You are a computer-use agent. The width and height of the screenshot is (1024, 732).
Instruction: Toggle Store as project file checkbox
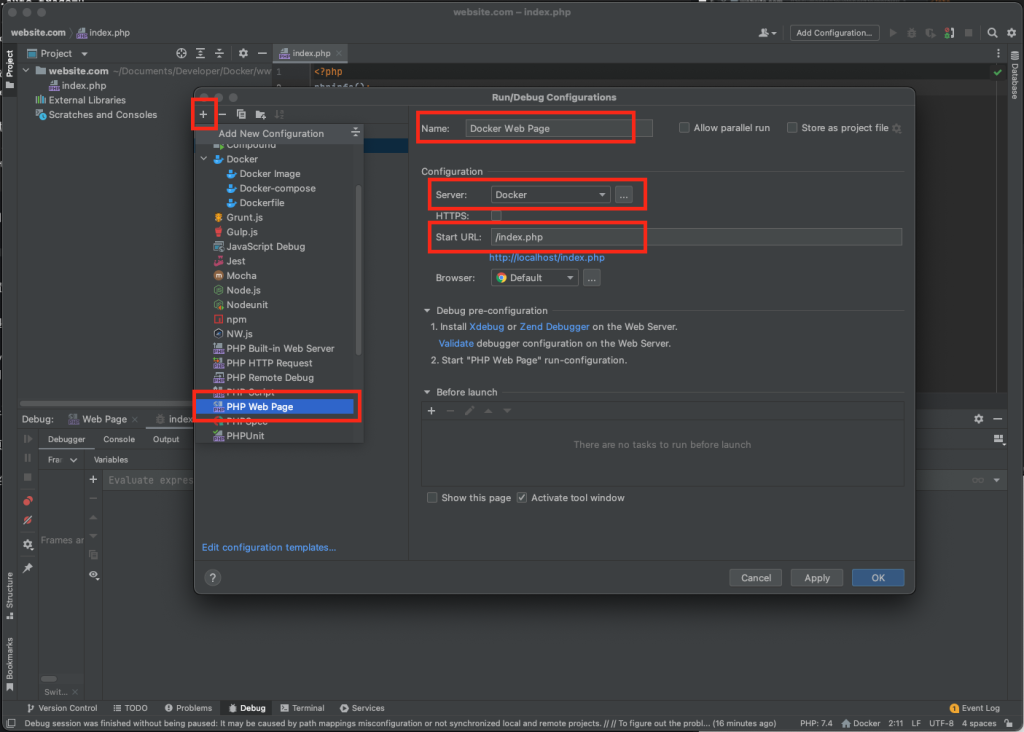tap(792, 128)
